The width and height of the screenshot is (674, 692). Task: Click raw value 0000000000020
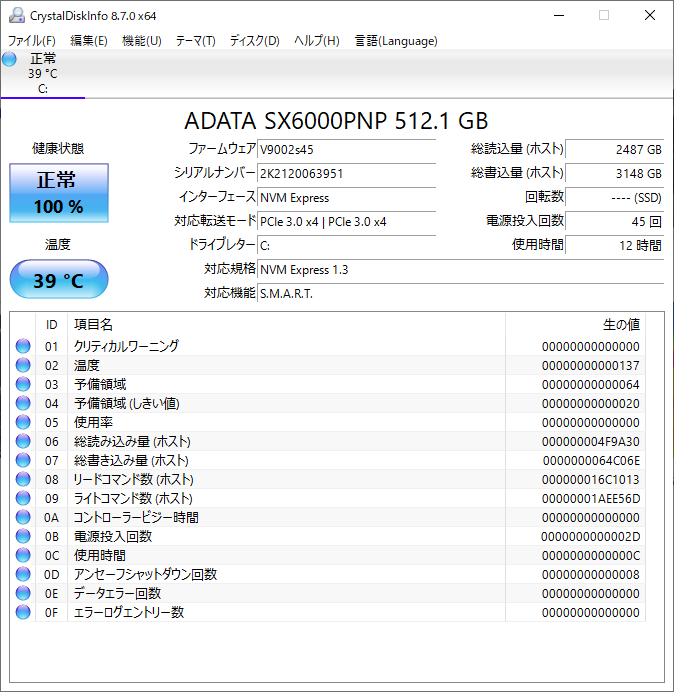591,403
